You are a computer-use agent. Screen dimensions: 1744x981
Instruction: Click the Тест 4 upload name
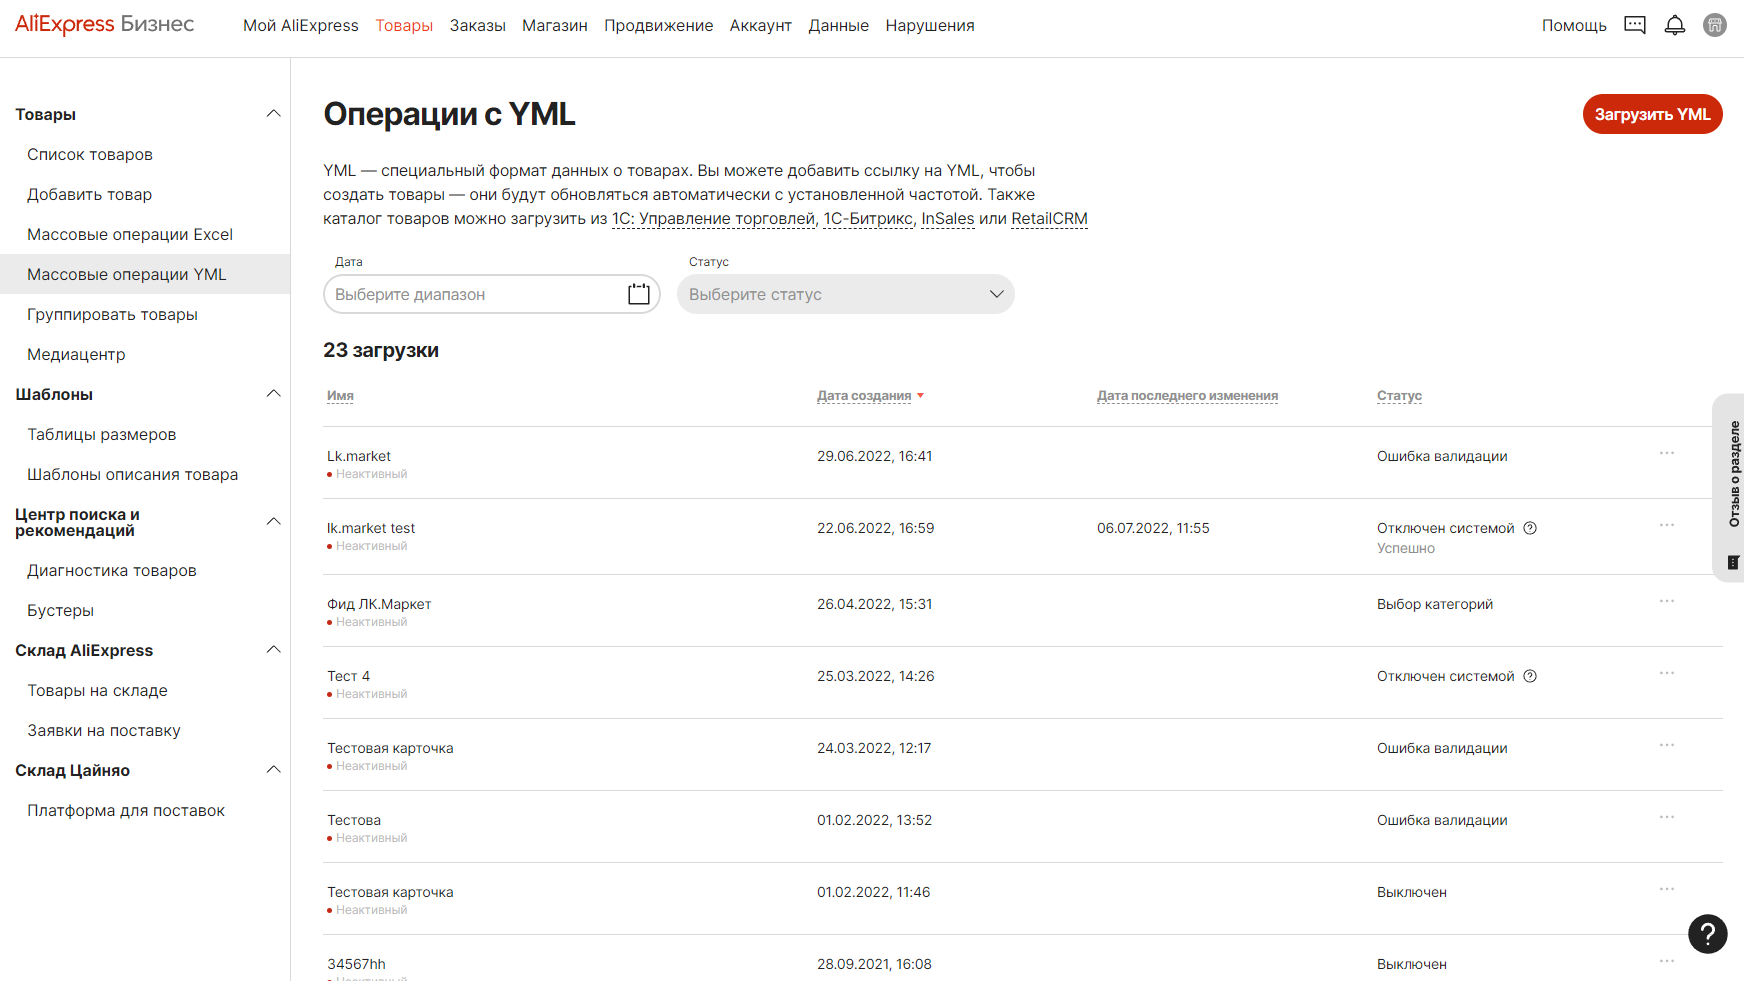pyautogui.click(x=349, y=676)
